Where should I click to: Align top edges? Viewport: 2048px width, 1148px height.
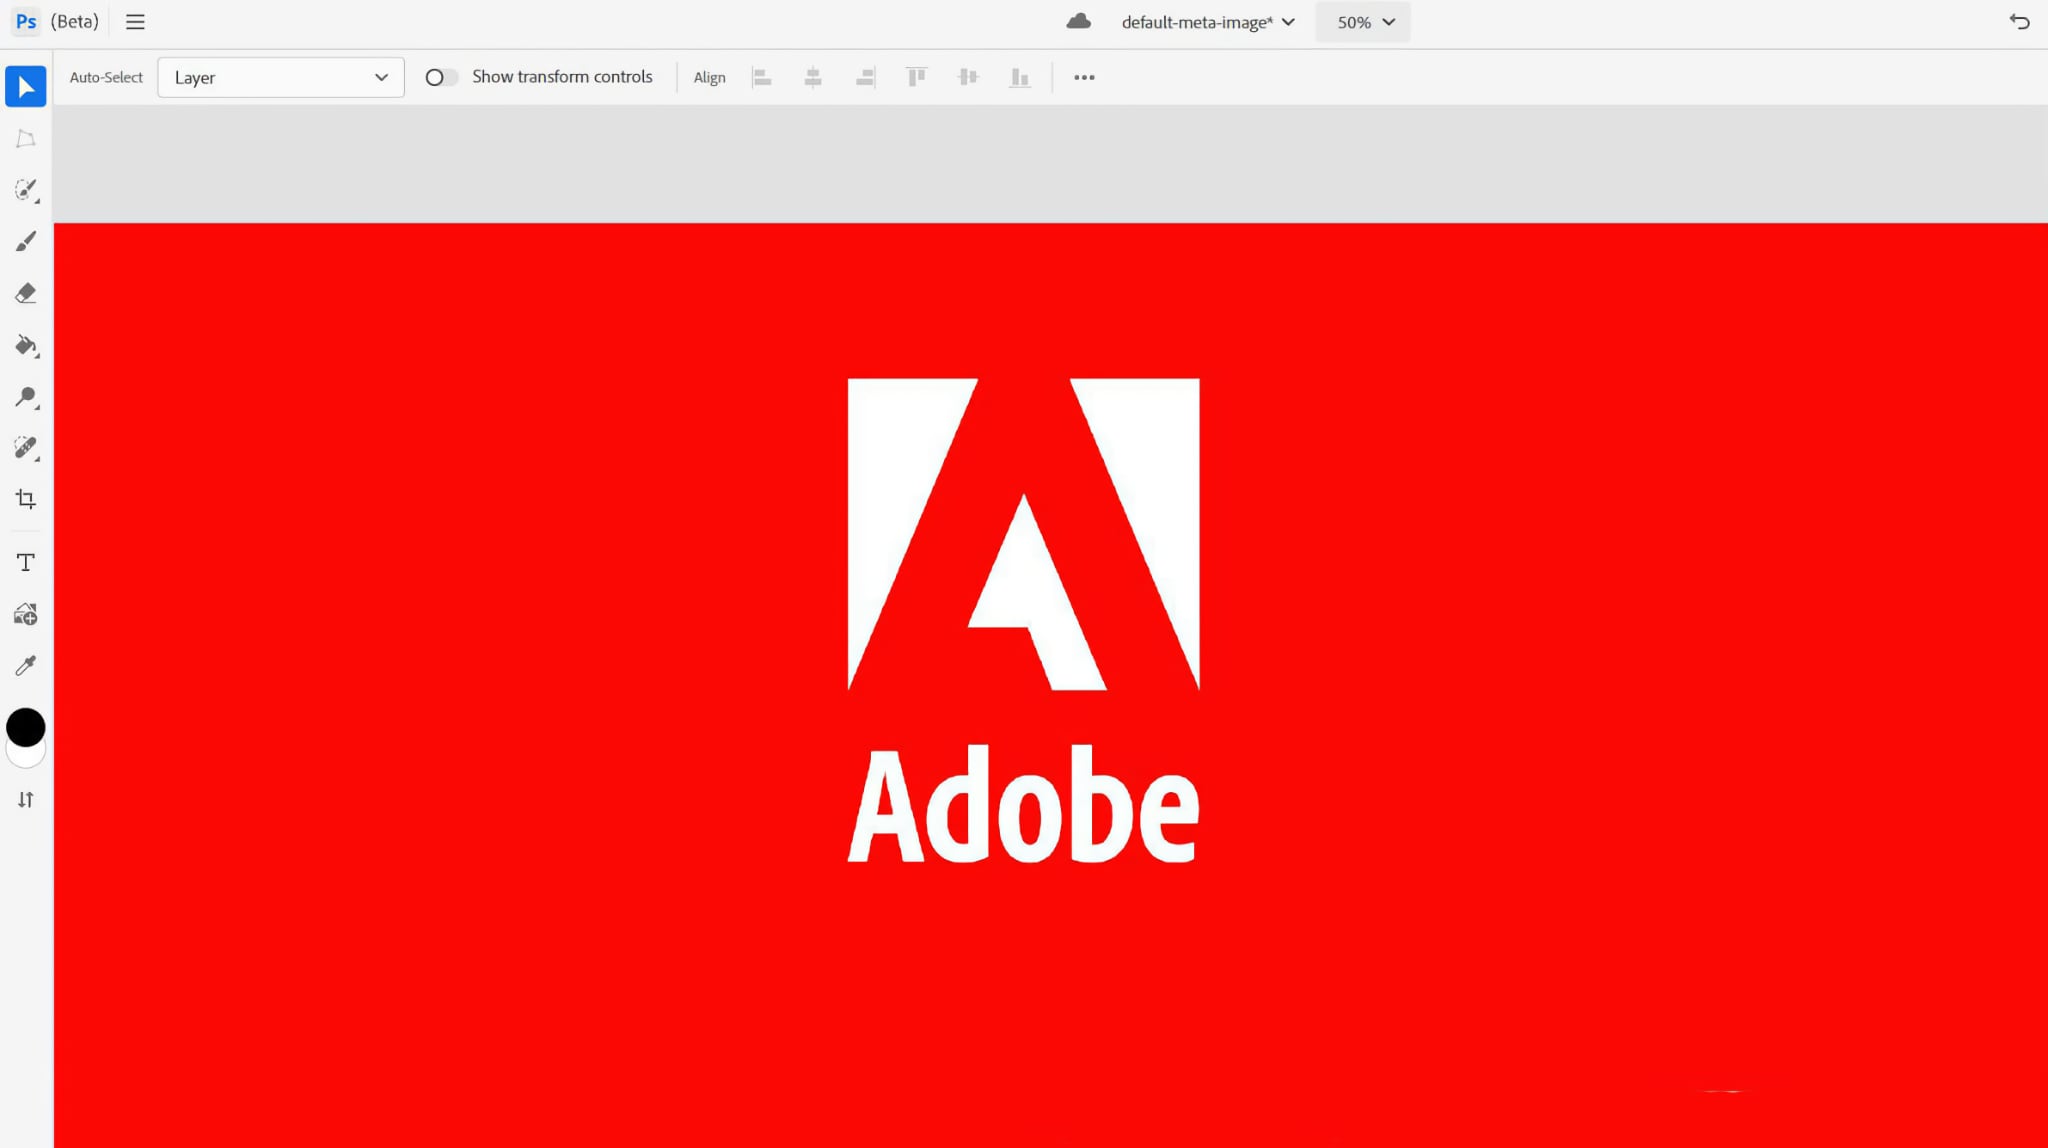(916, 77)
